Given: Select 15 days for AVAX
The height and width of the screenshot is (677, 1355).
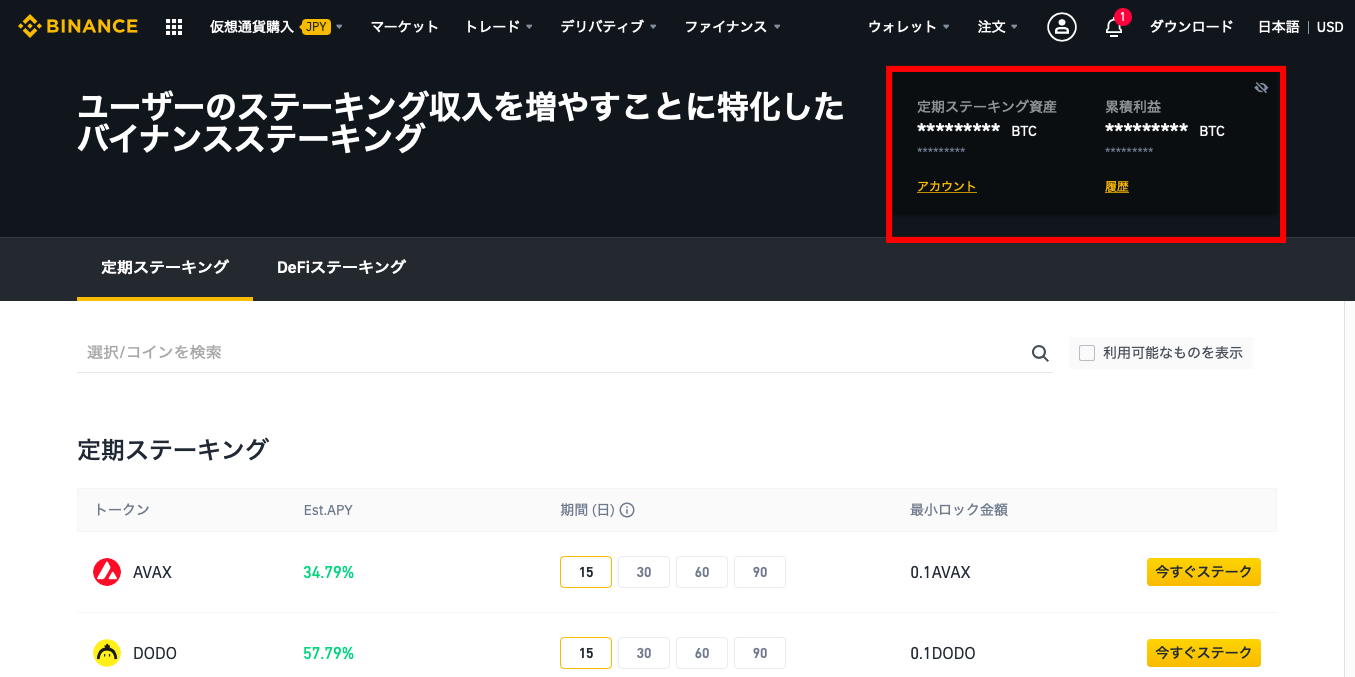Looking at the screenshot, I should 586,572.
